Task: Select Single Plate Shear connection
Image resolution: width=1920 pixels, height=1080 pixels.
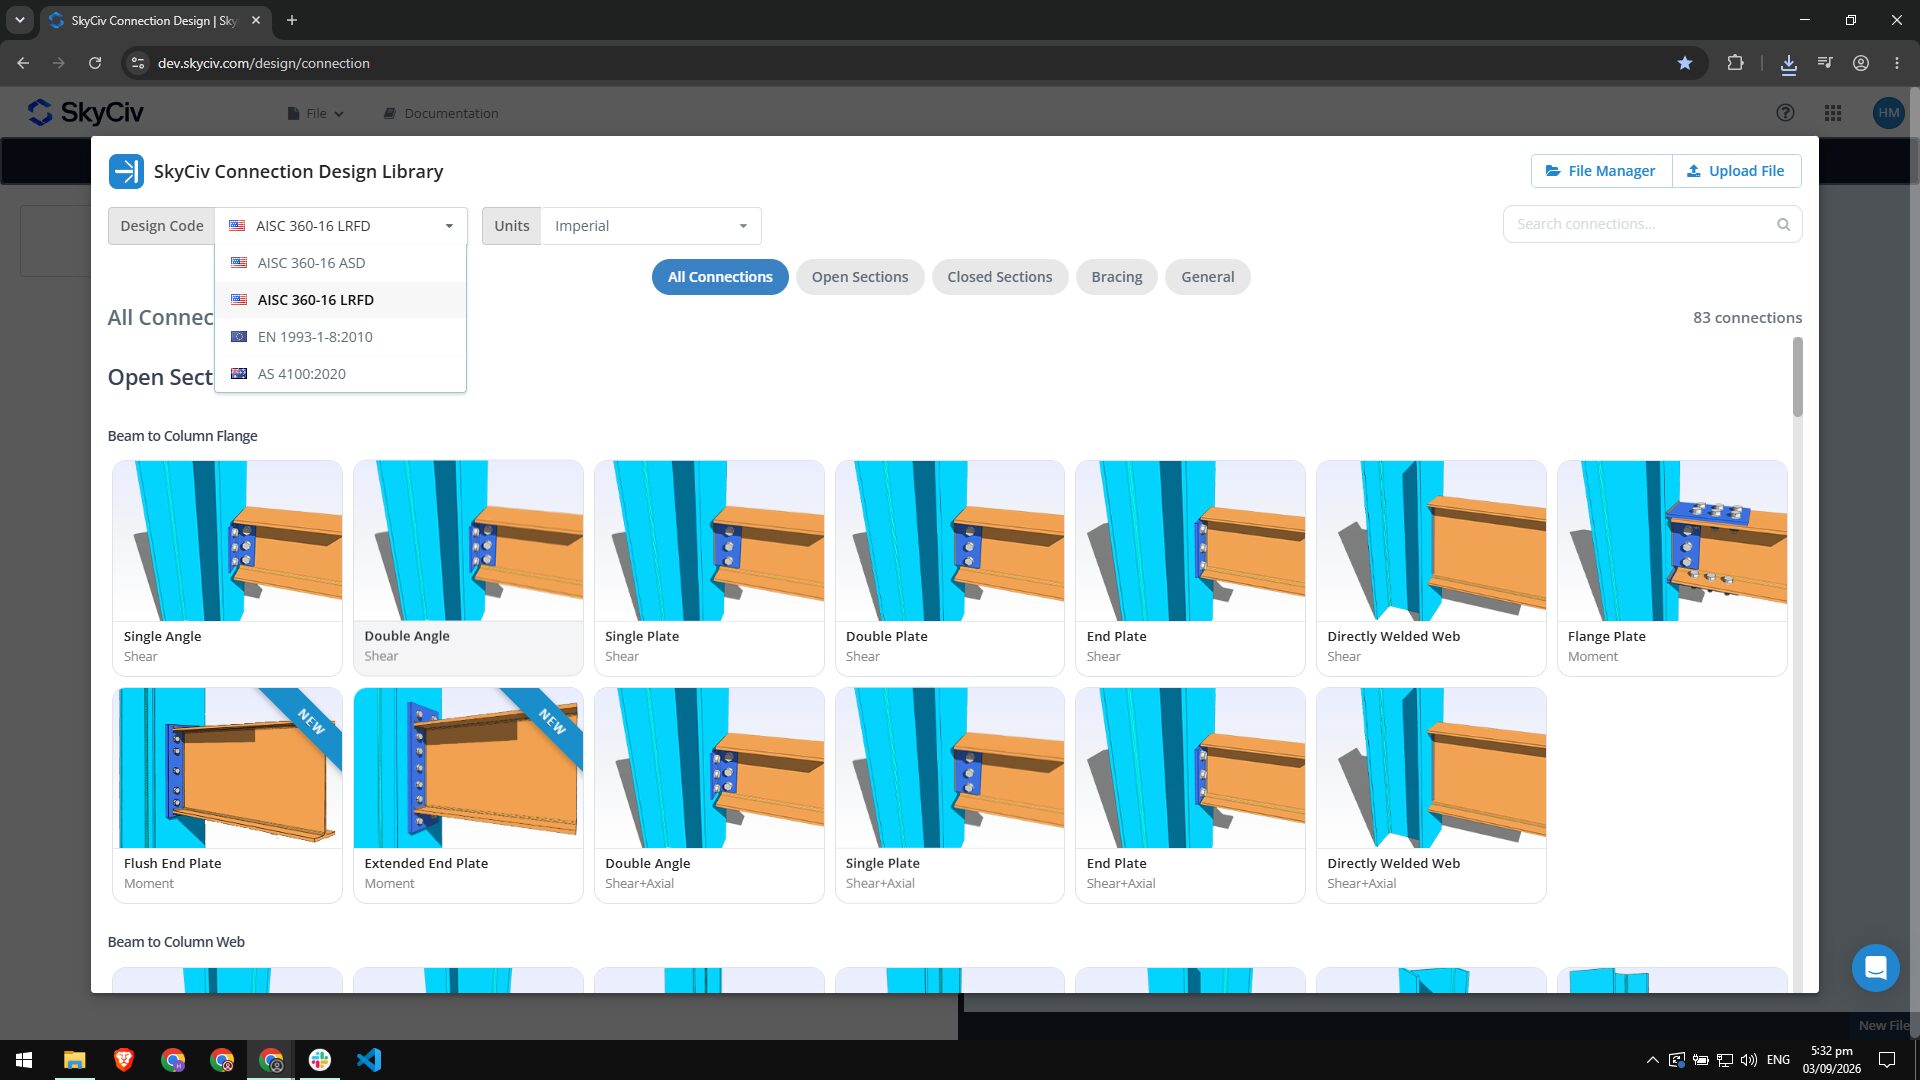Action: pyautogui.click(x=709, y=568)
